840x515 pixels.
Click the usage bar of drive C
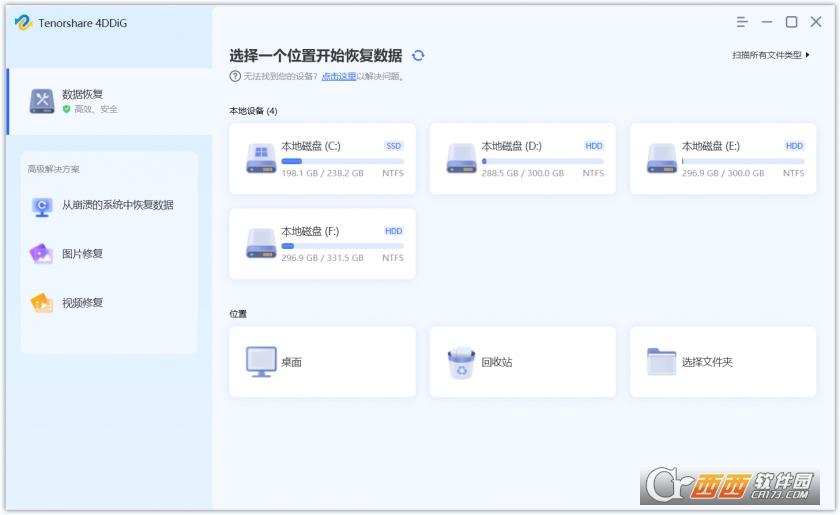tap(342, 161)
